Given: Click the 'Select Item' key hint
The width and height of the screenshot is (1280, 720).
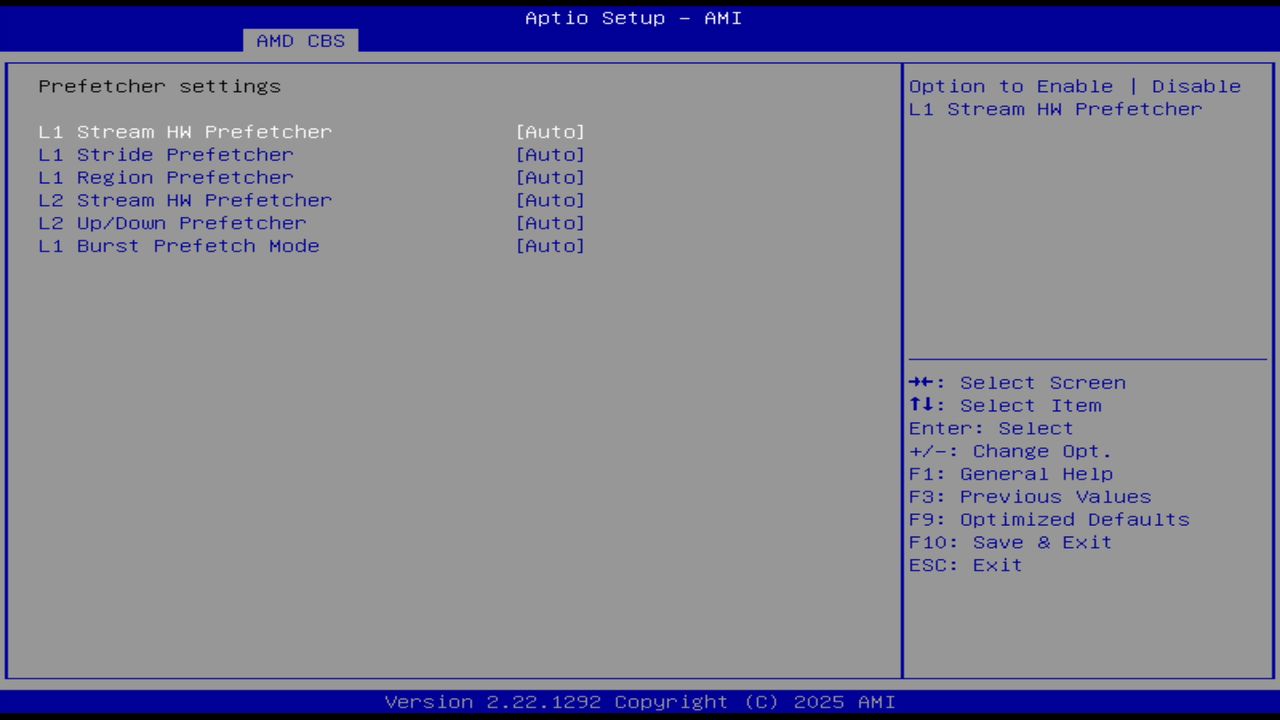Looking at the screenshot, I should point(1005,406).
